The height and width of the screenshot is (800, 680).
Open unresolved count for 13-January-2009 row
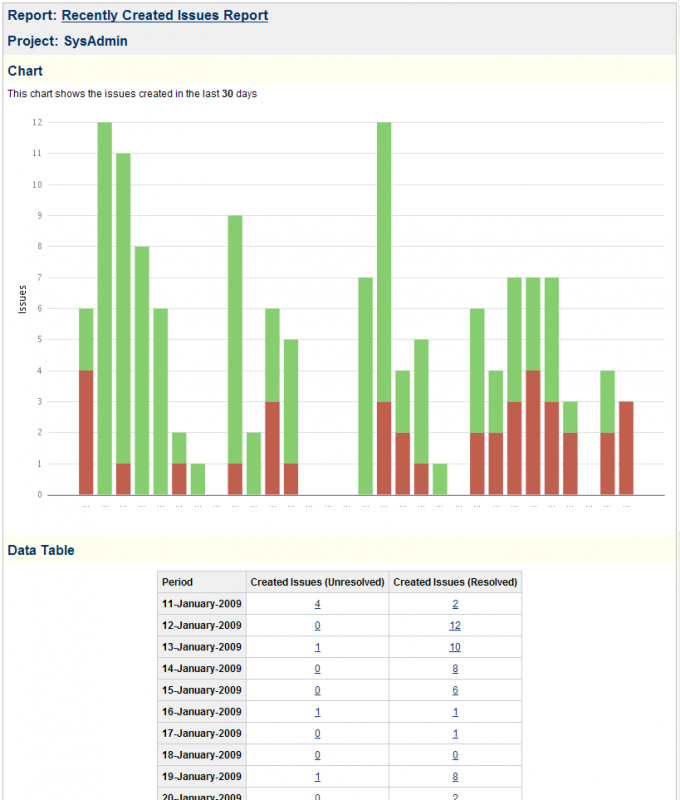(x=317, y=647)
